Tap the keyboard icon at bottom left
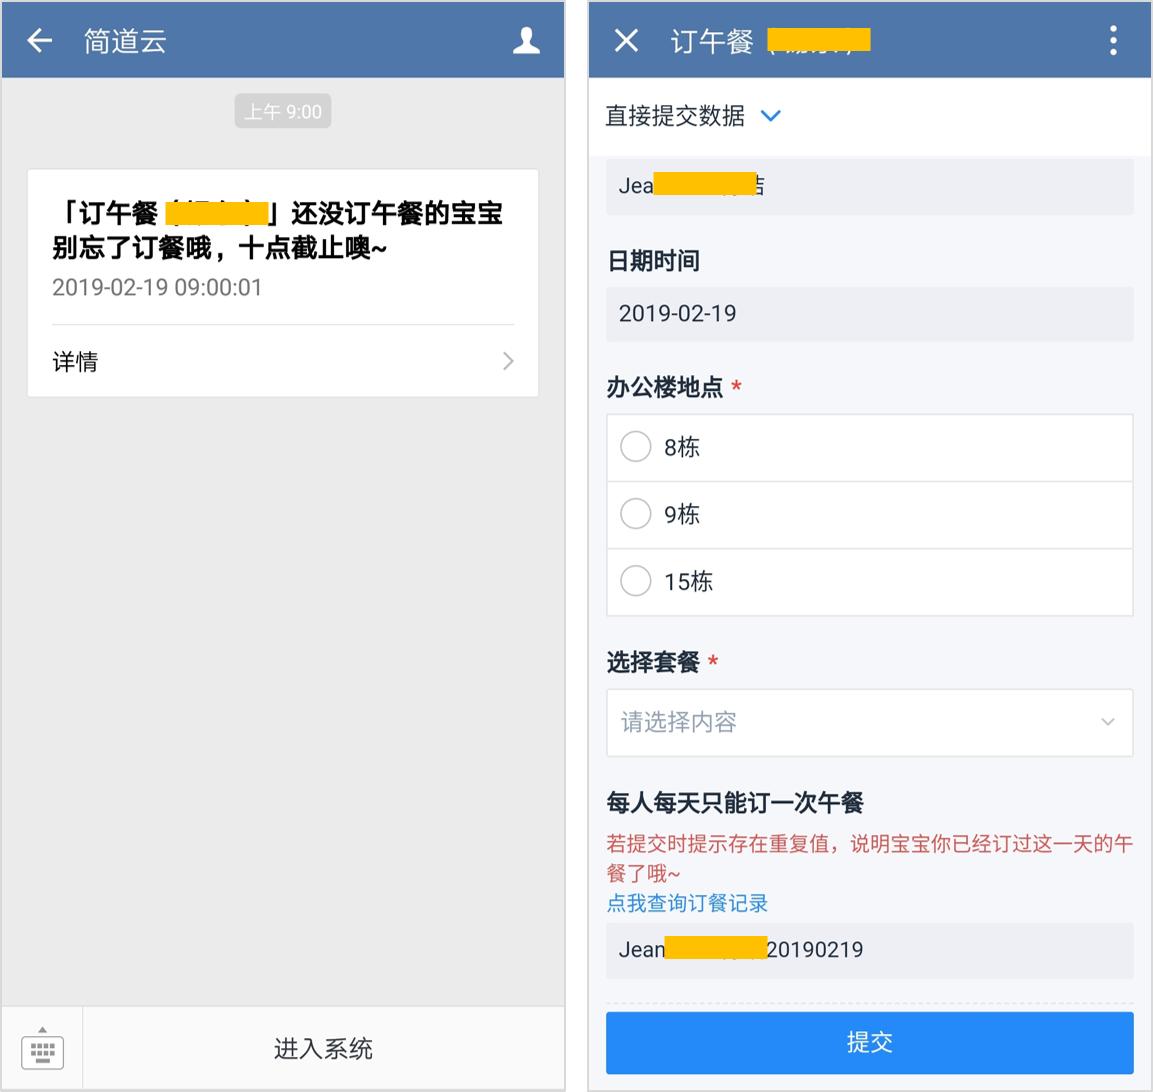Image resolution: width=1153 pixels, height=1092 pixels. (x=41, y=1048)
